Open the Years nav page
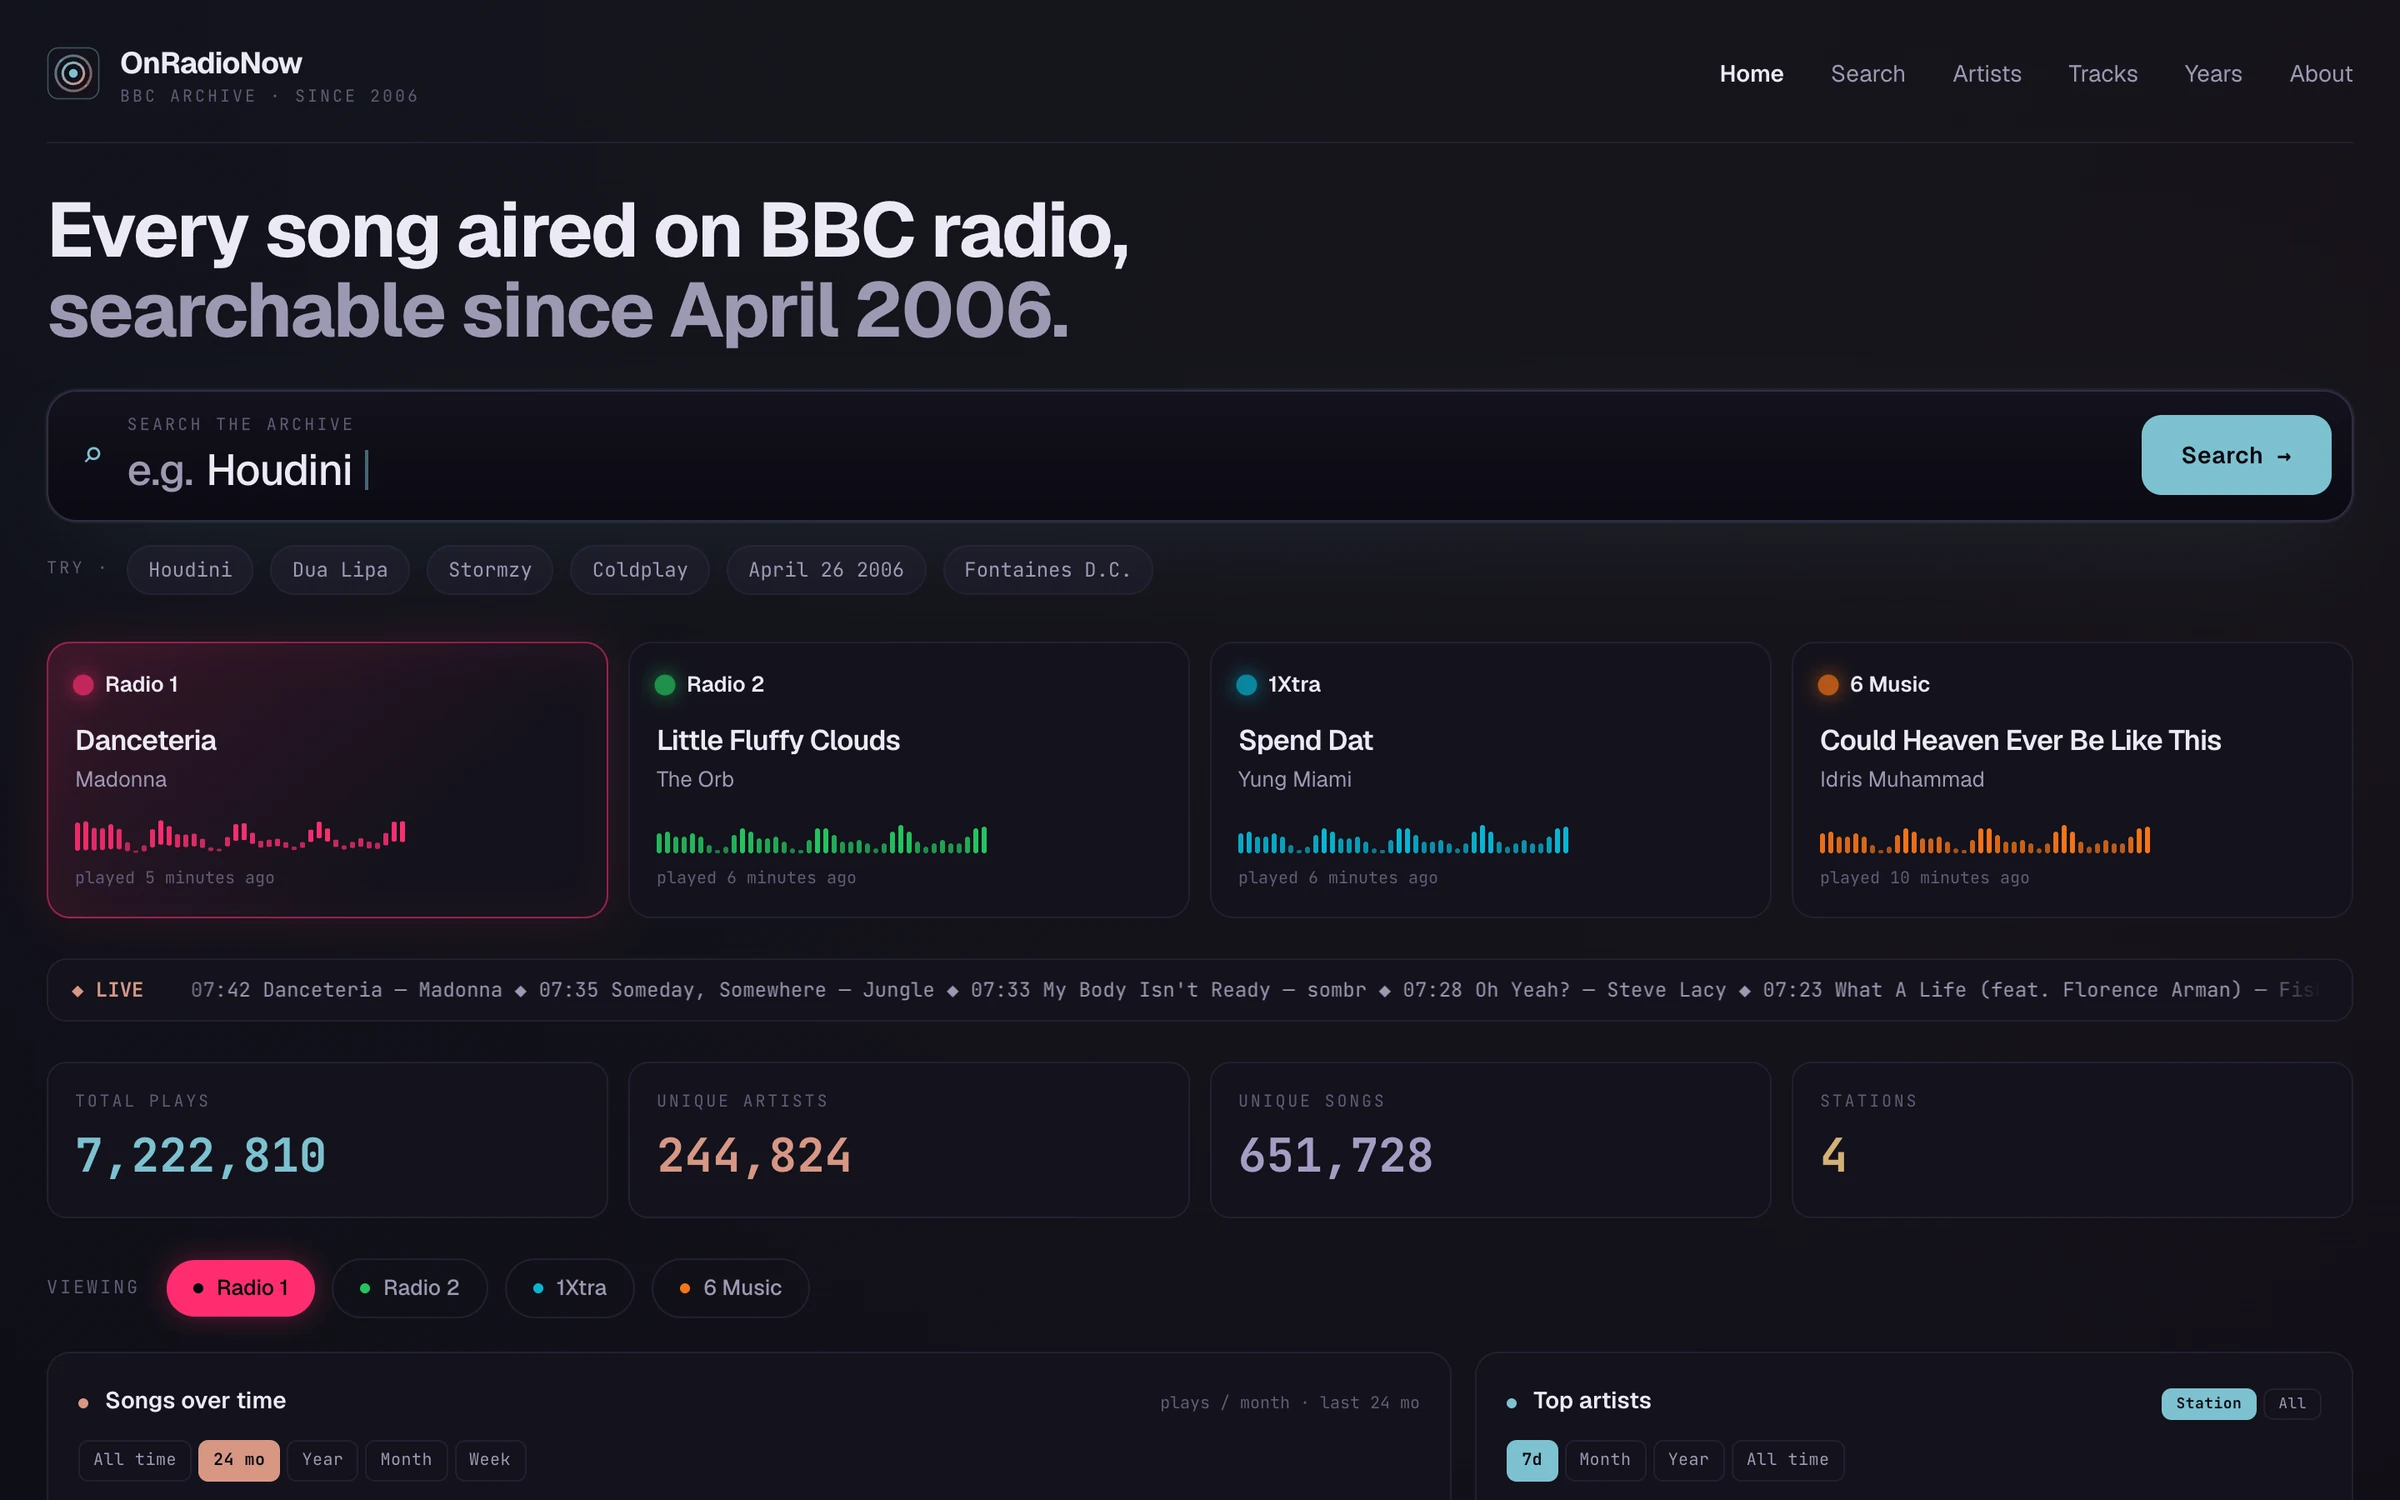 click(x=2213, y=74)
